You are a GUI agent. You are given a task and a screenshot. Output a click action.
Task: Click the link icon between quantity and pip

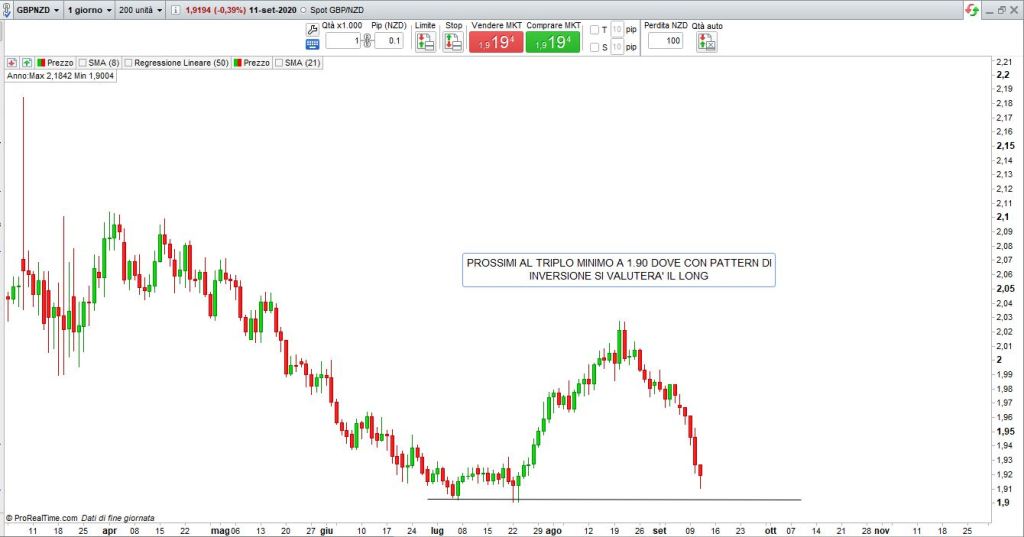point(367,41)
